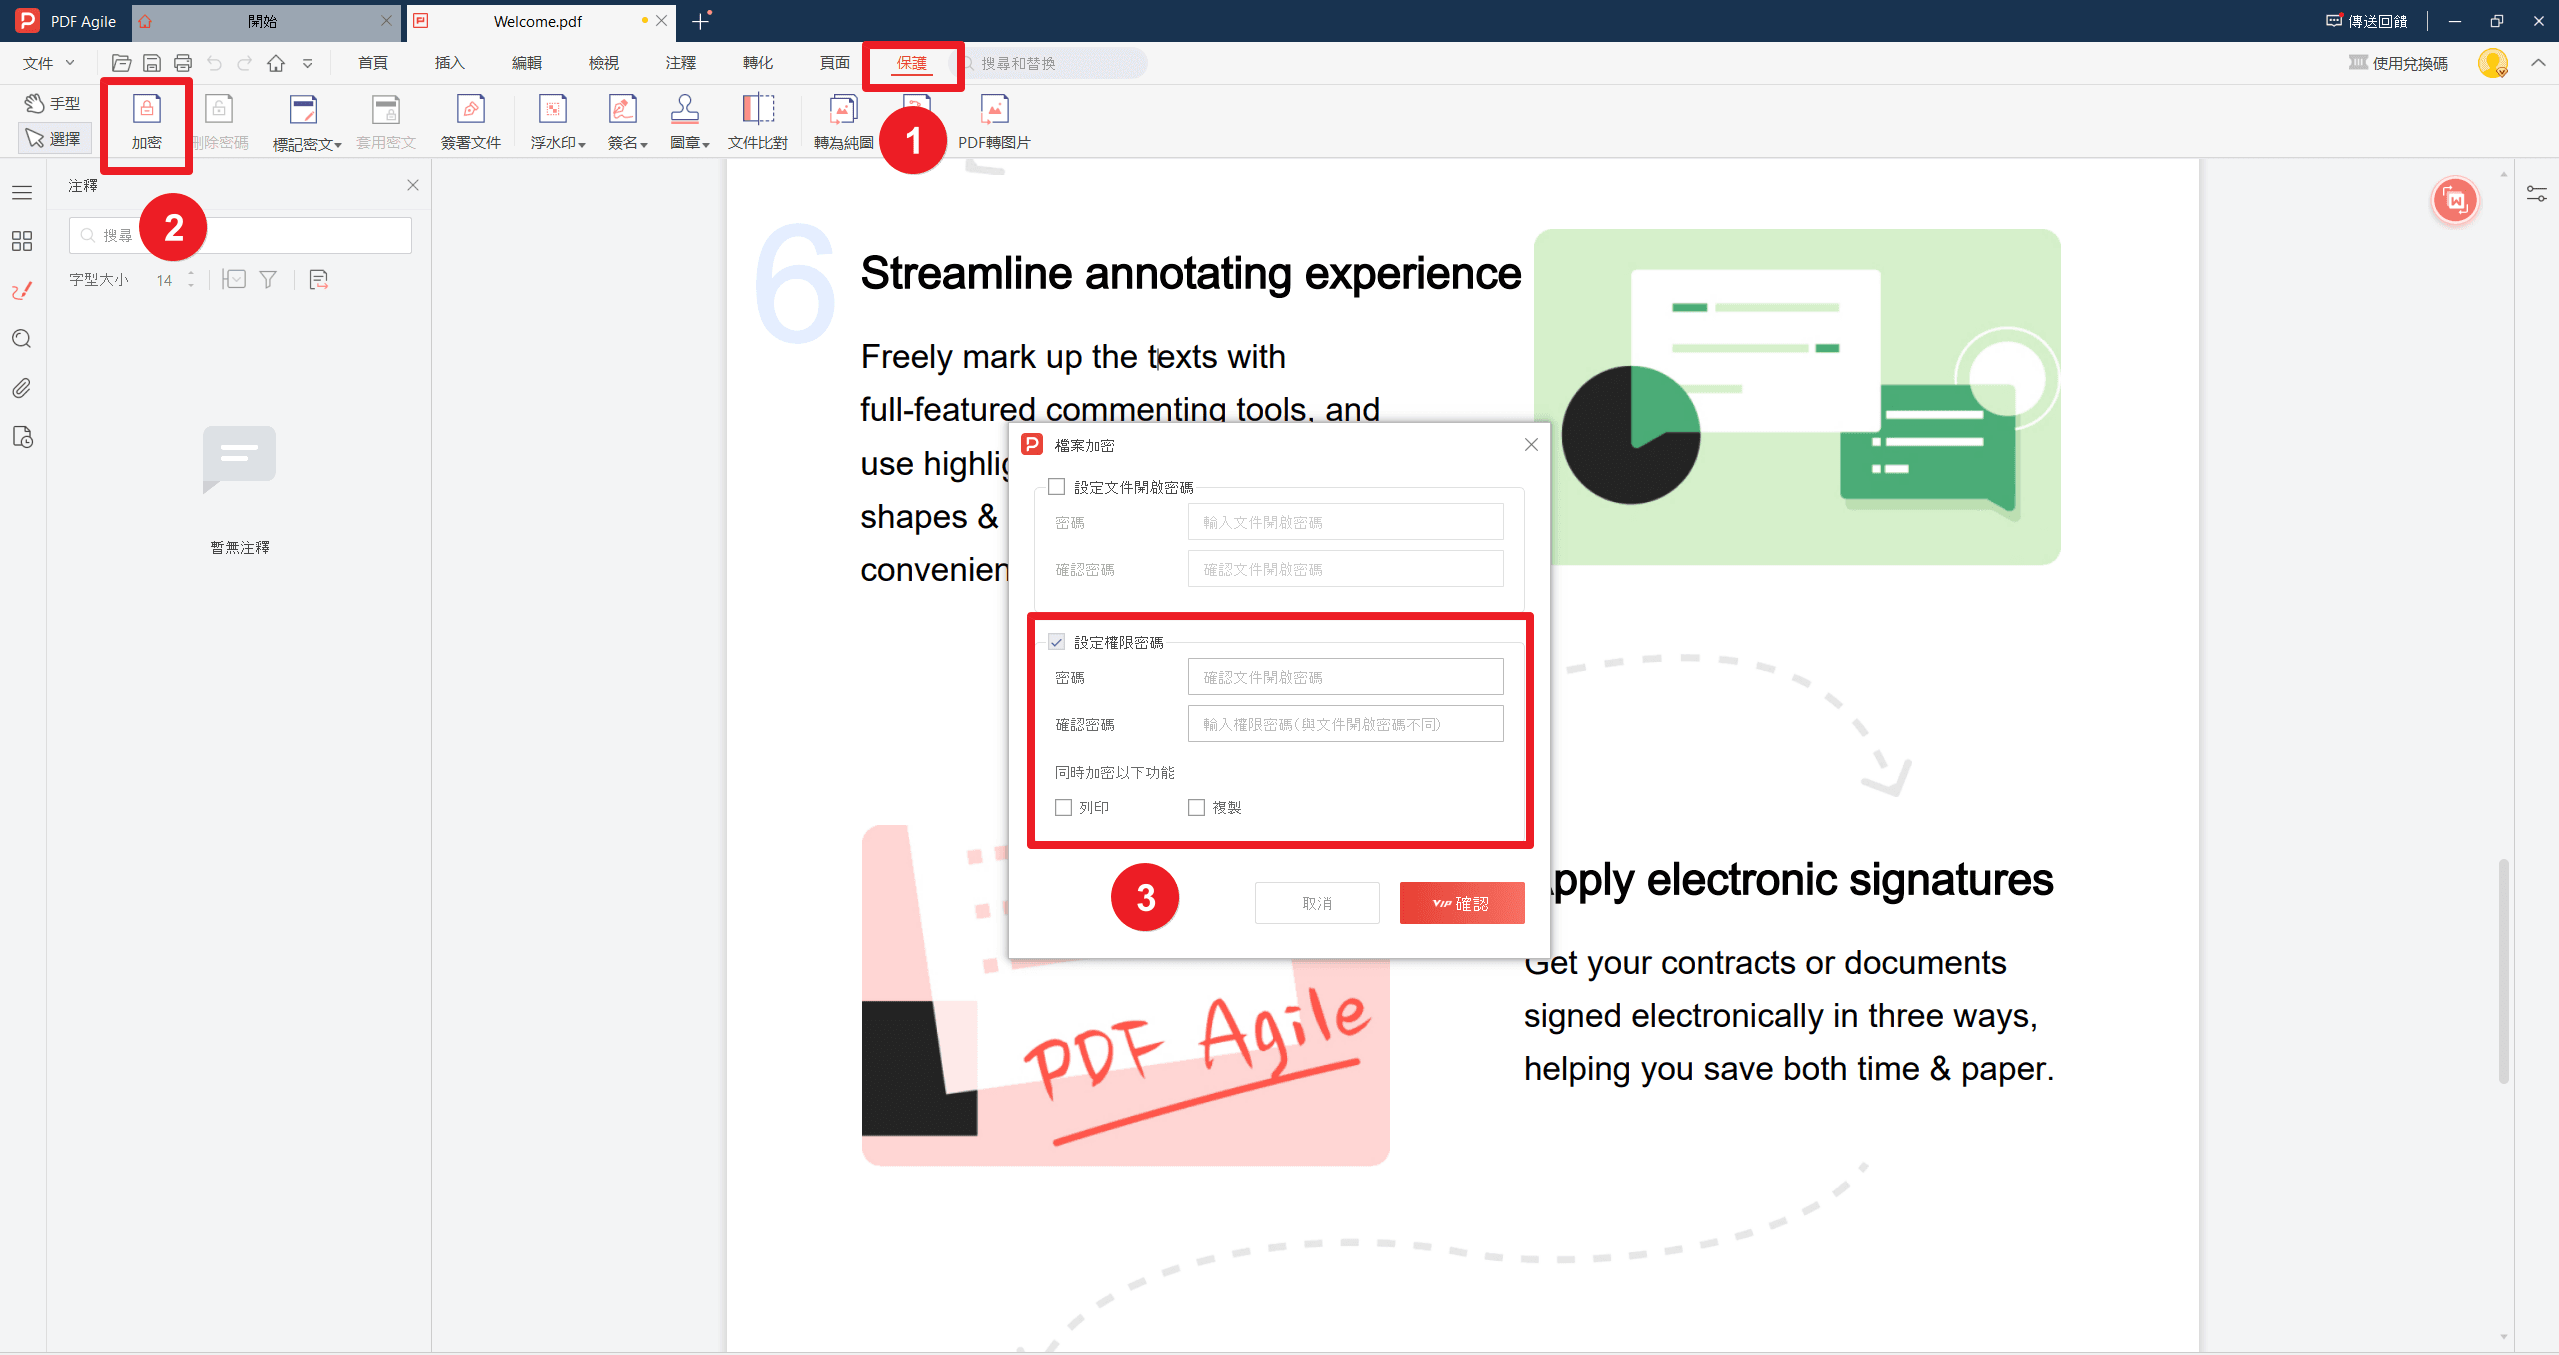Select the 選擇 selection tool
Screen dimensions: 2559x1355
(55, 138)
